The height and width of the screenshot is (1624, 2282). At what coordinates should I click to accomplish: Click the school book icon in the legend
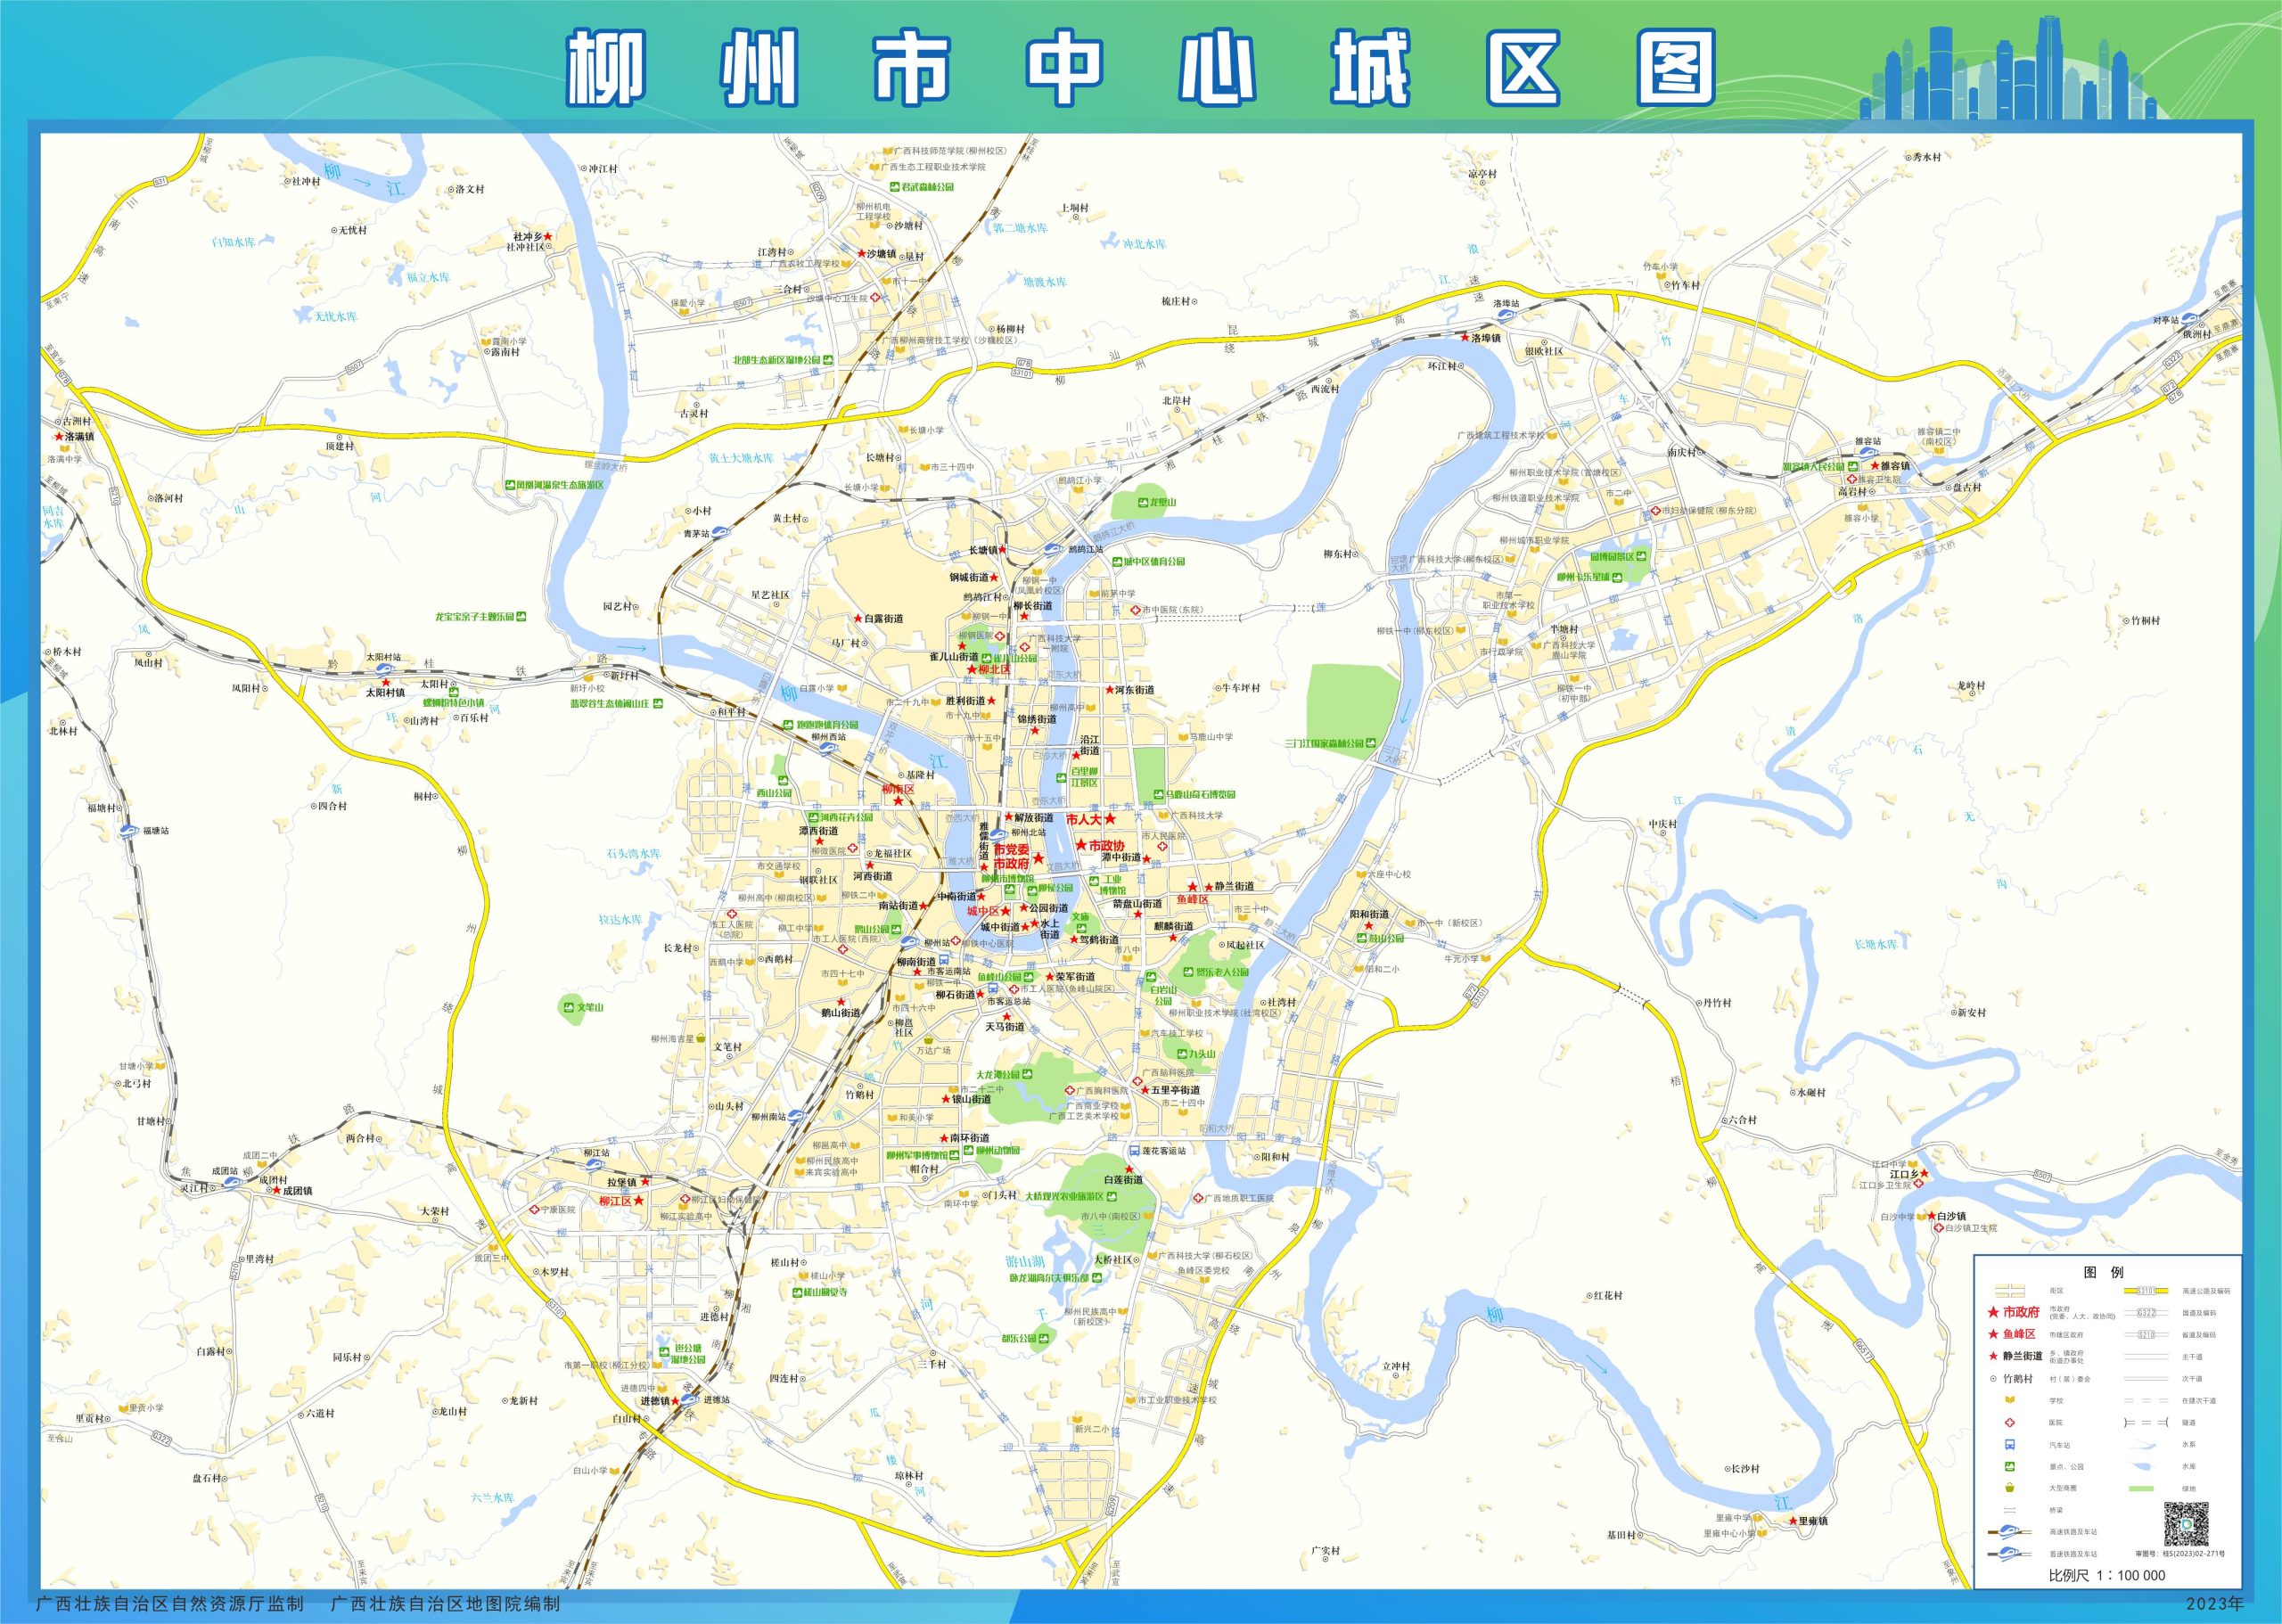(x=2010, y=1400)
